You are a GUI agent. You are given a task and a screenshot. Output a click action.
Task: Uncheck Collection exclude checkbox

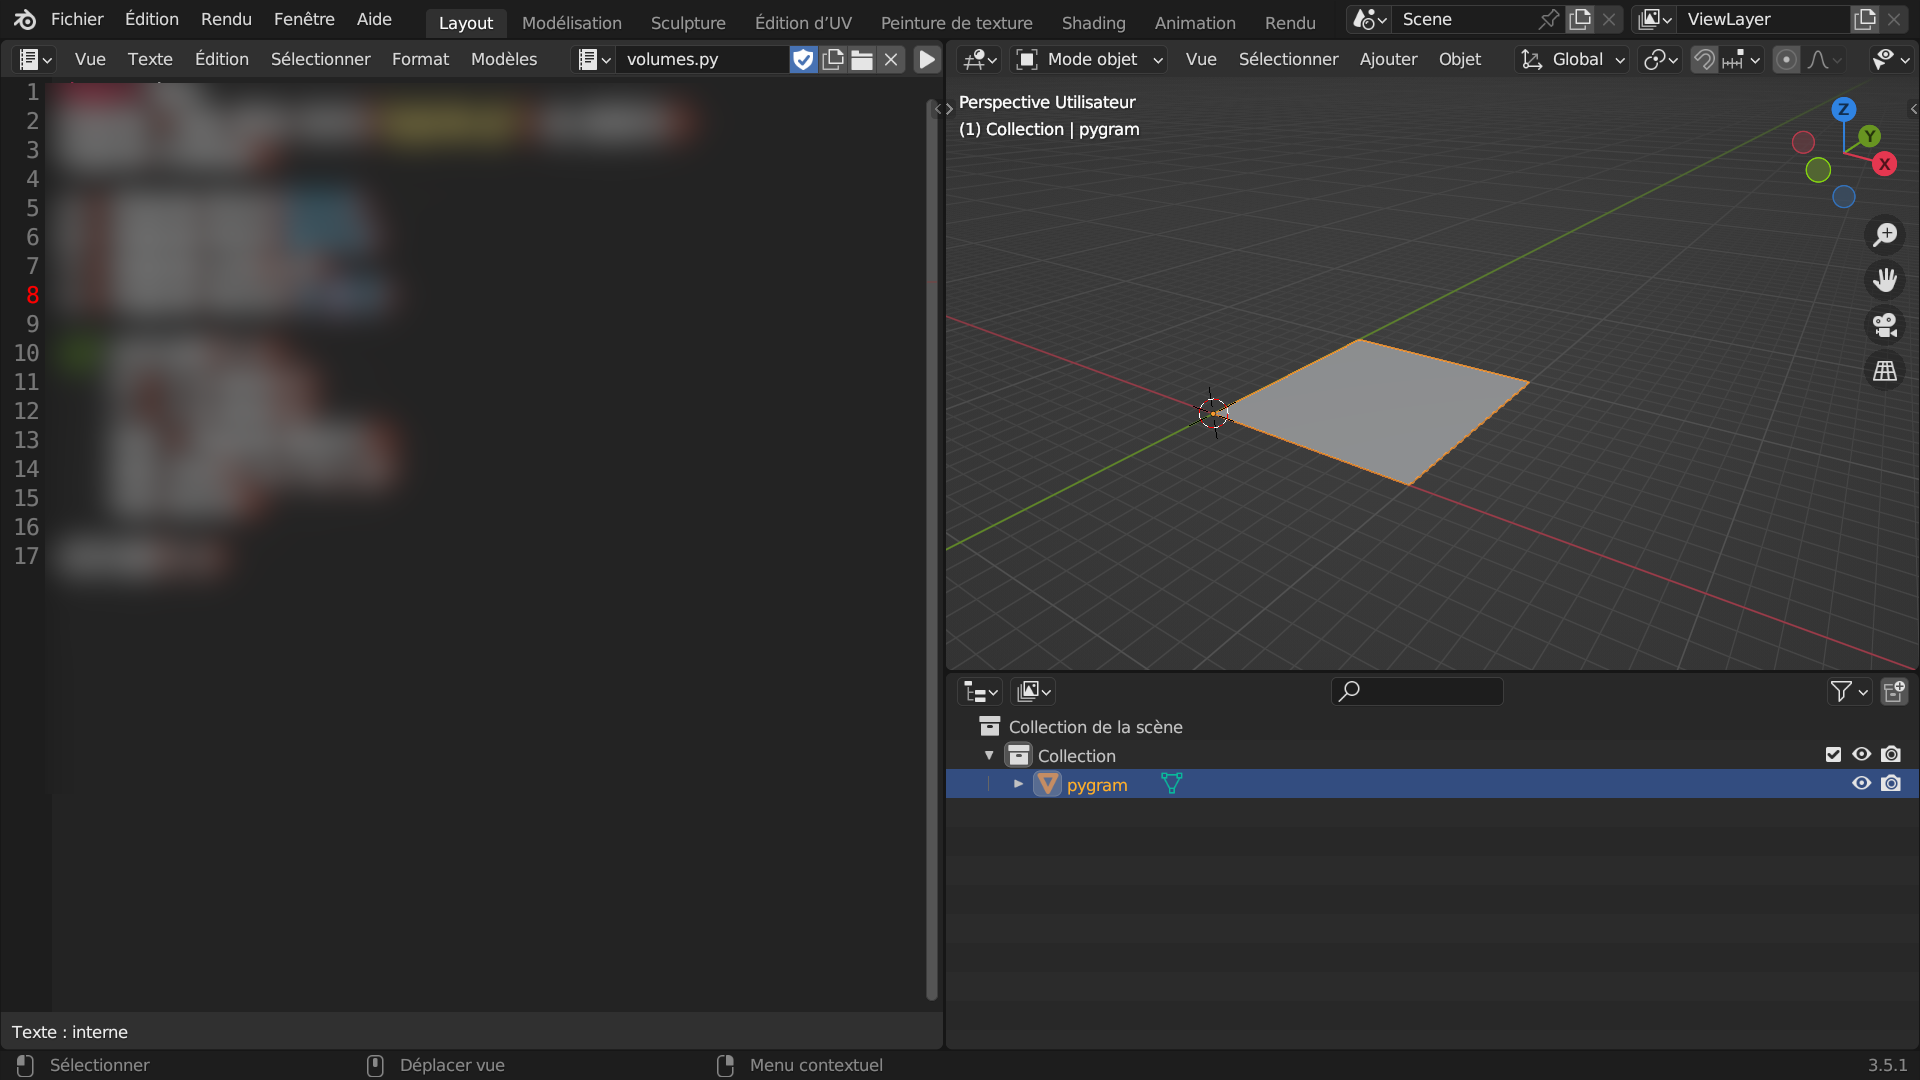coord(1833,755)
